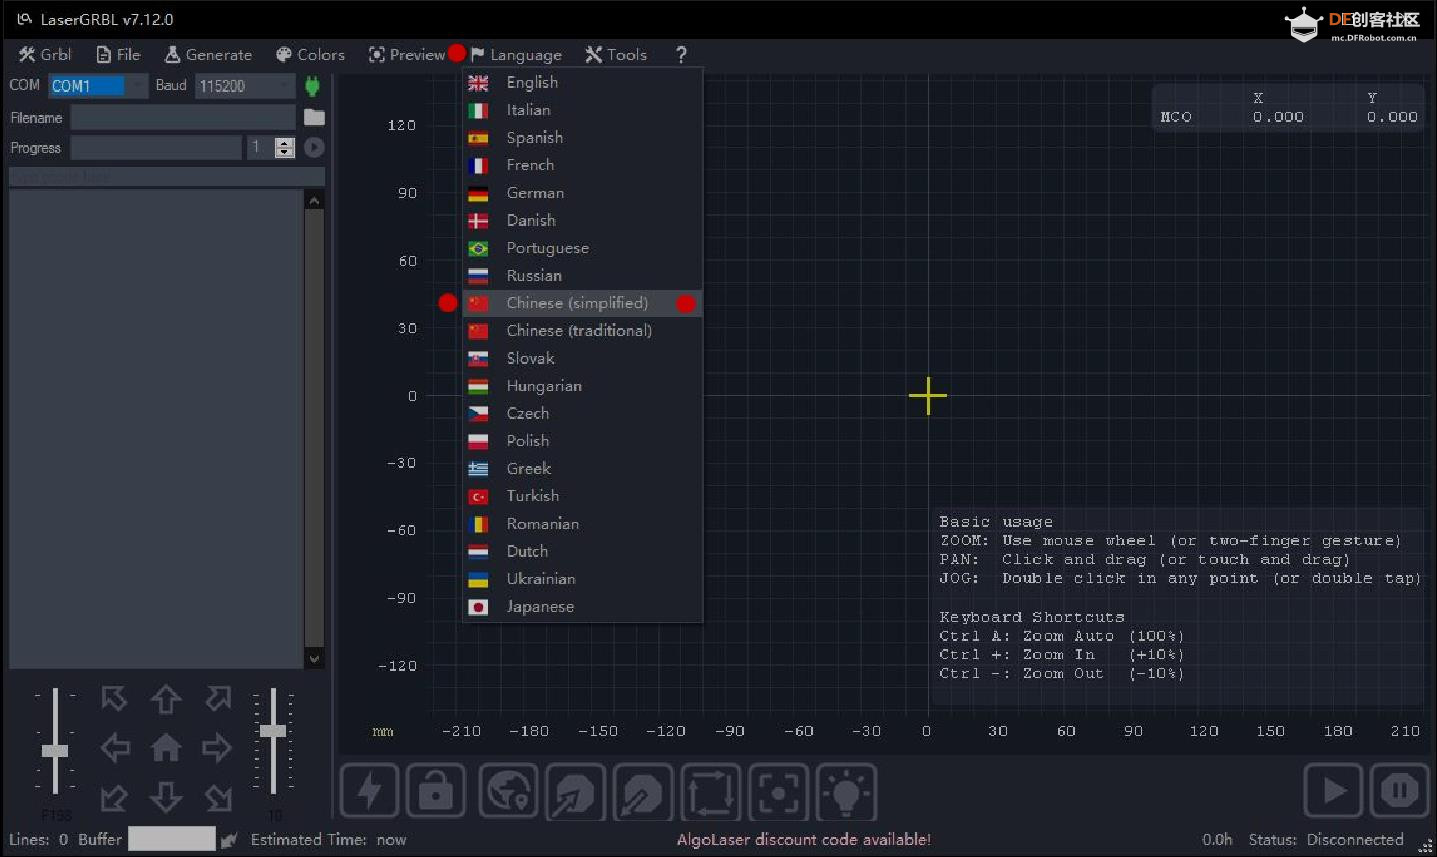Click the scroll up arrow of command log
The image size is (1437, 857).
pos(314,201)
